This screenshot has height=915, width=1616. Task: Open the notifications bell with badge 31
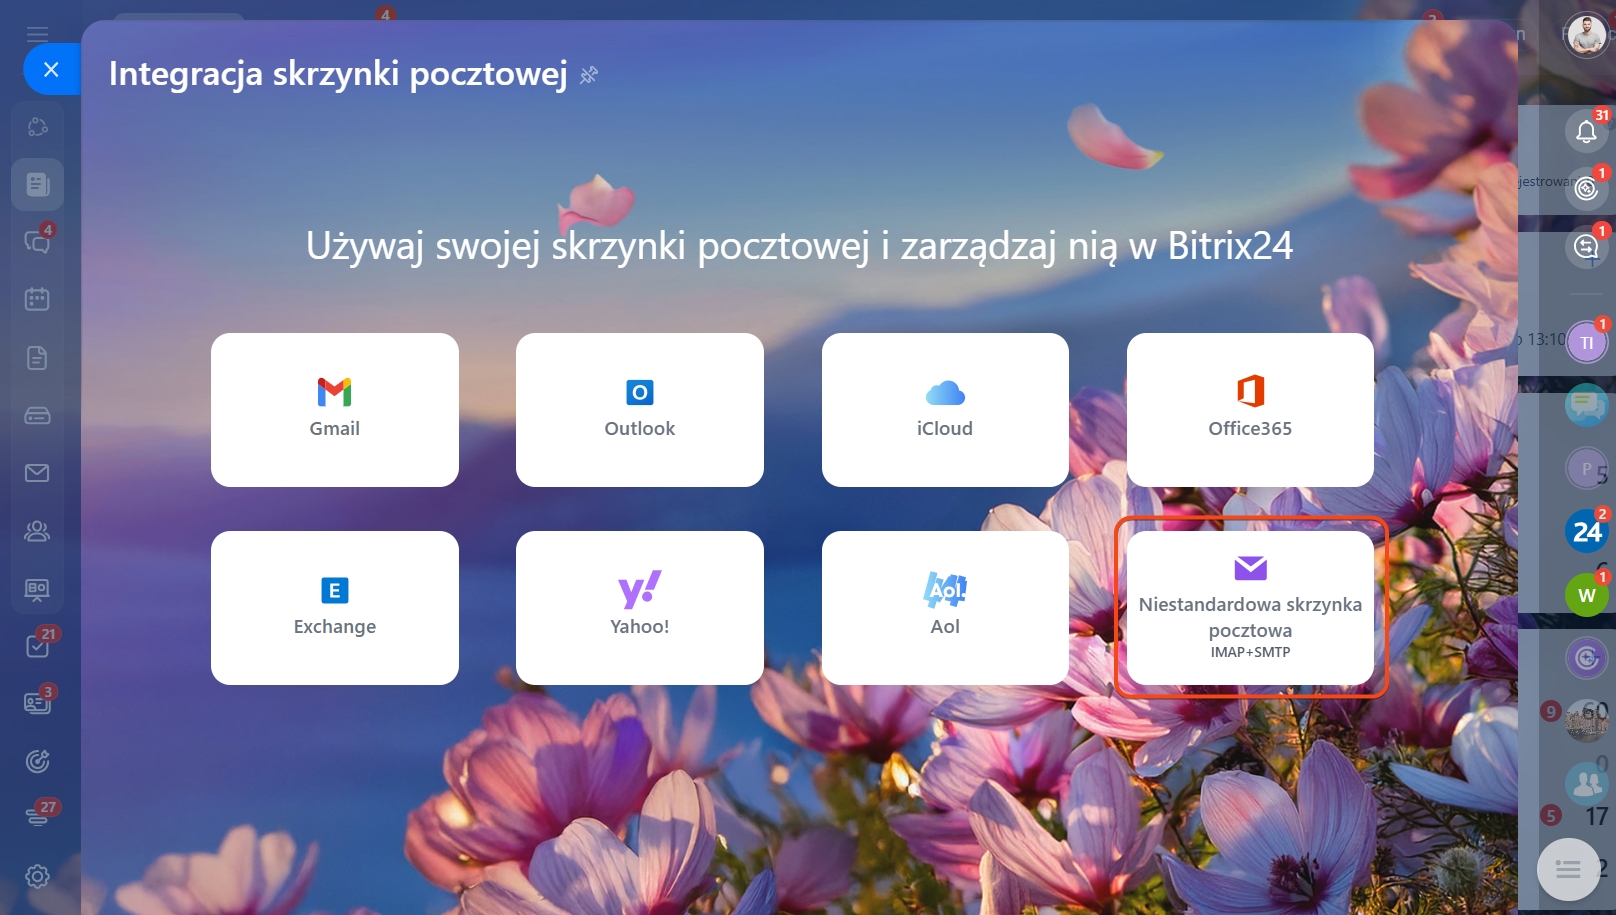[x=1586, y=131]
